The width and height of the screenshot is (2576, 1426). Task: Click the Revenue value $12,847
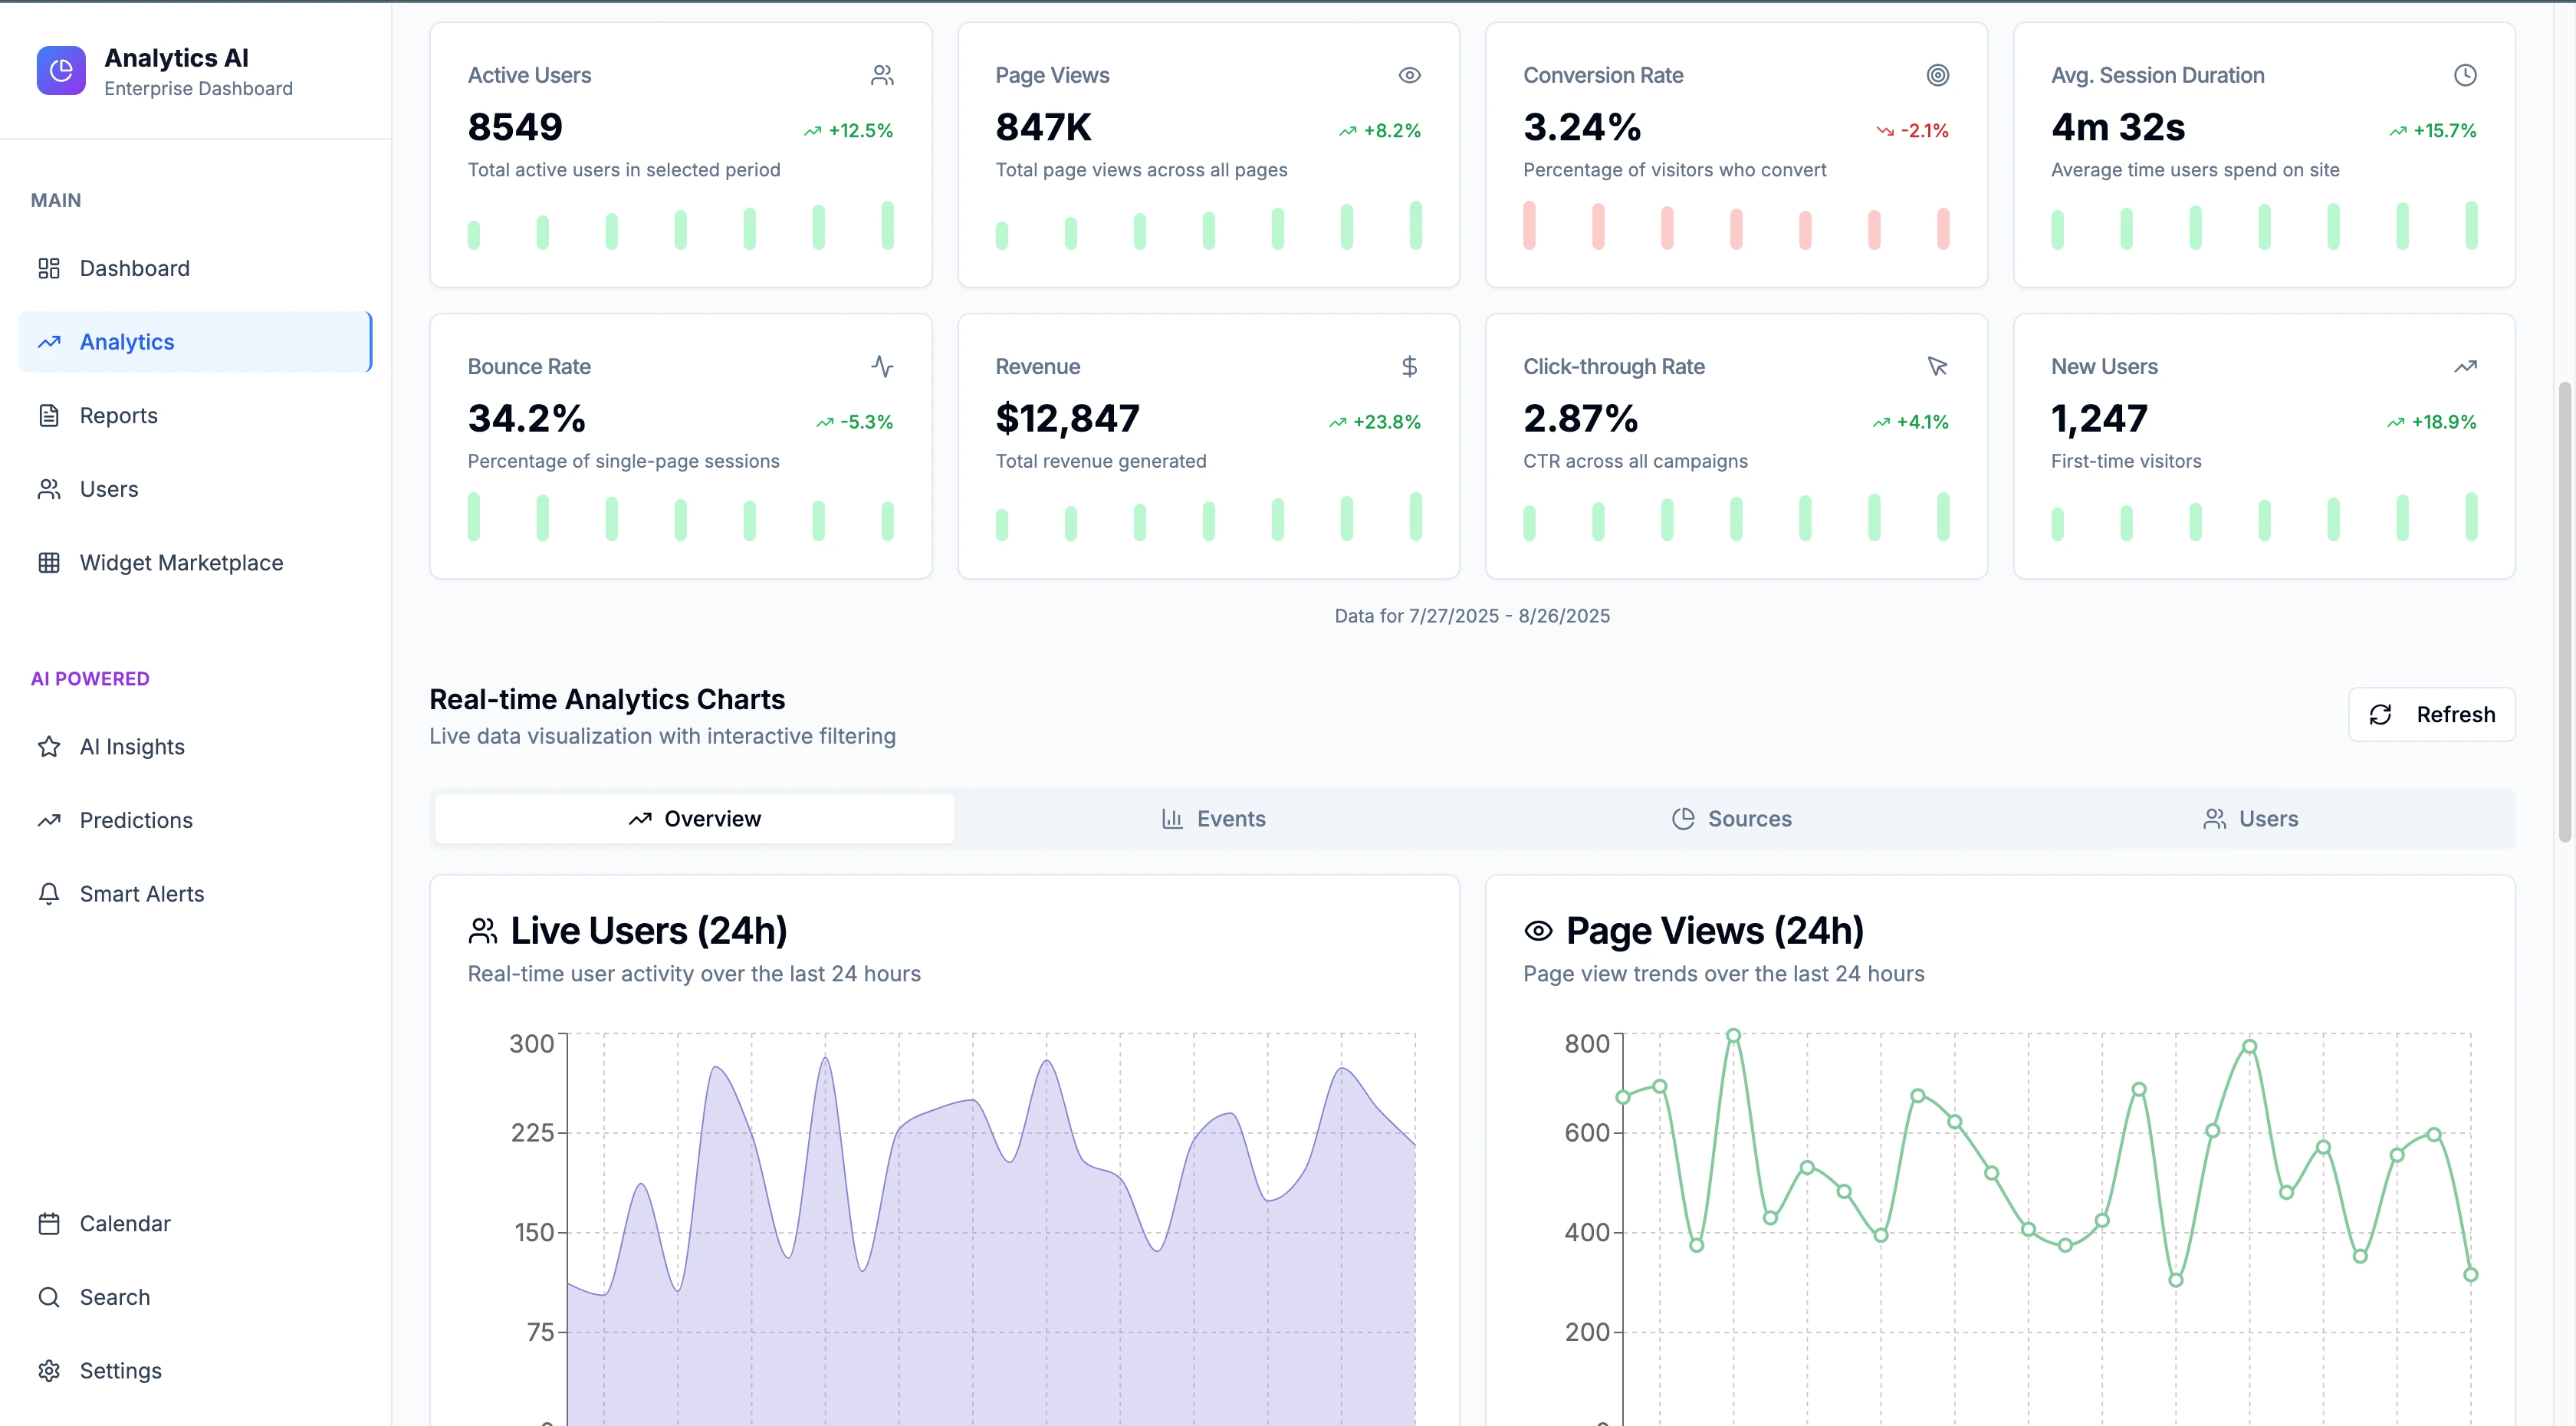[1067, 418]
